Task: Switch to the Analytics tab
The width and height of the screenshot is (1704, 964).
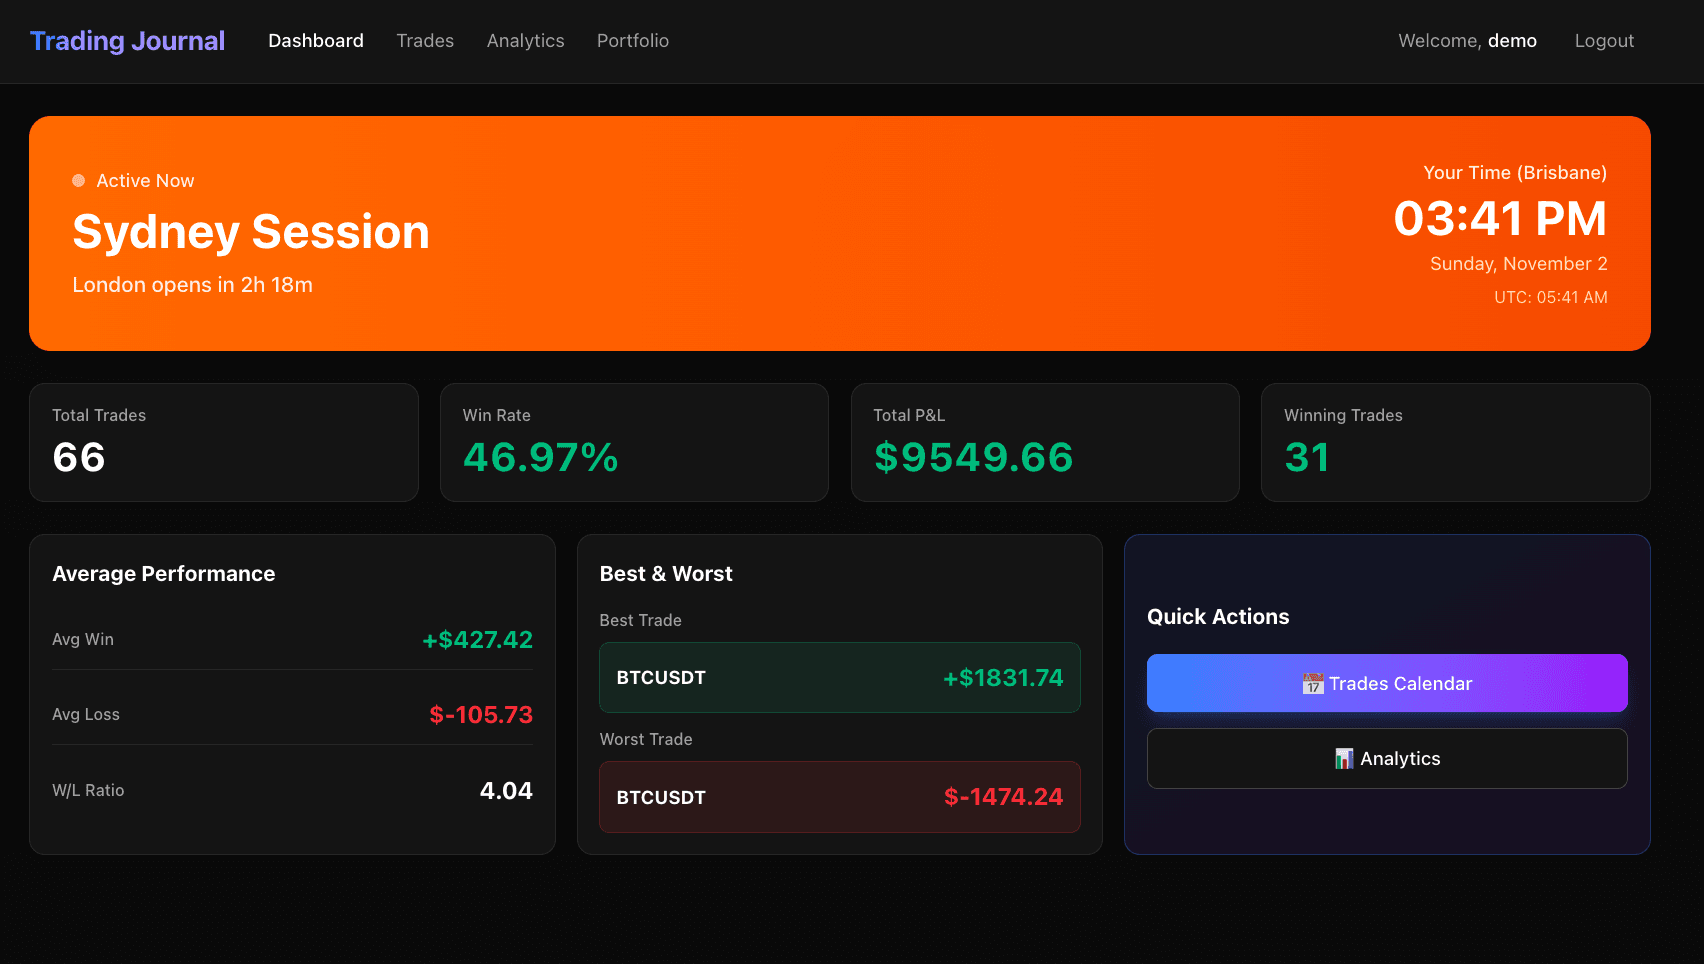Action: 525,40
